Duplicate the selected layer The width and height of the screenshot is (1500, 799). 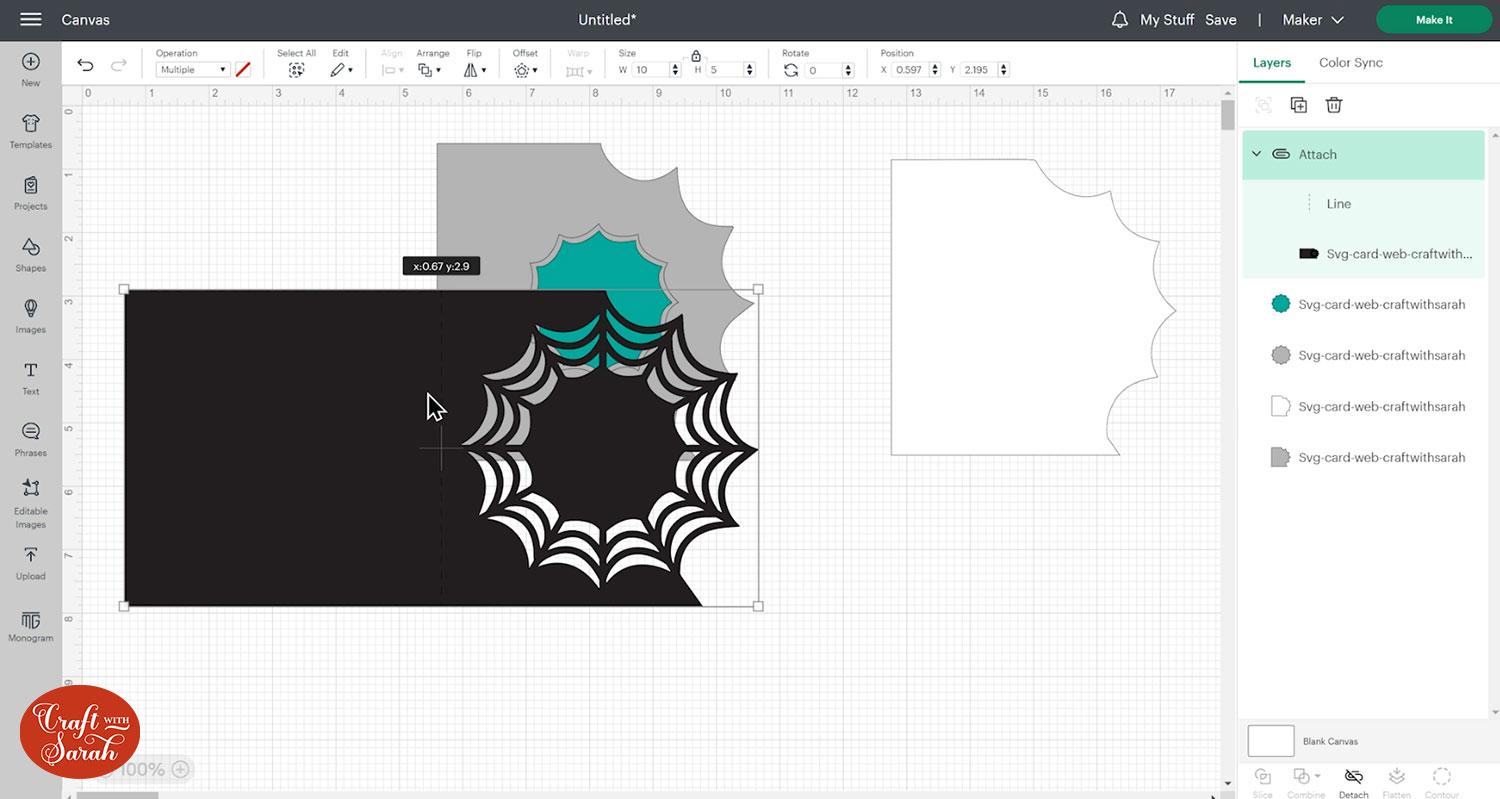(1299, 105)
